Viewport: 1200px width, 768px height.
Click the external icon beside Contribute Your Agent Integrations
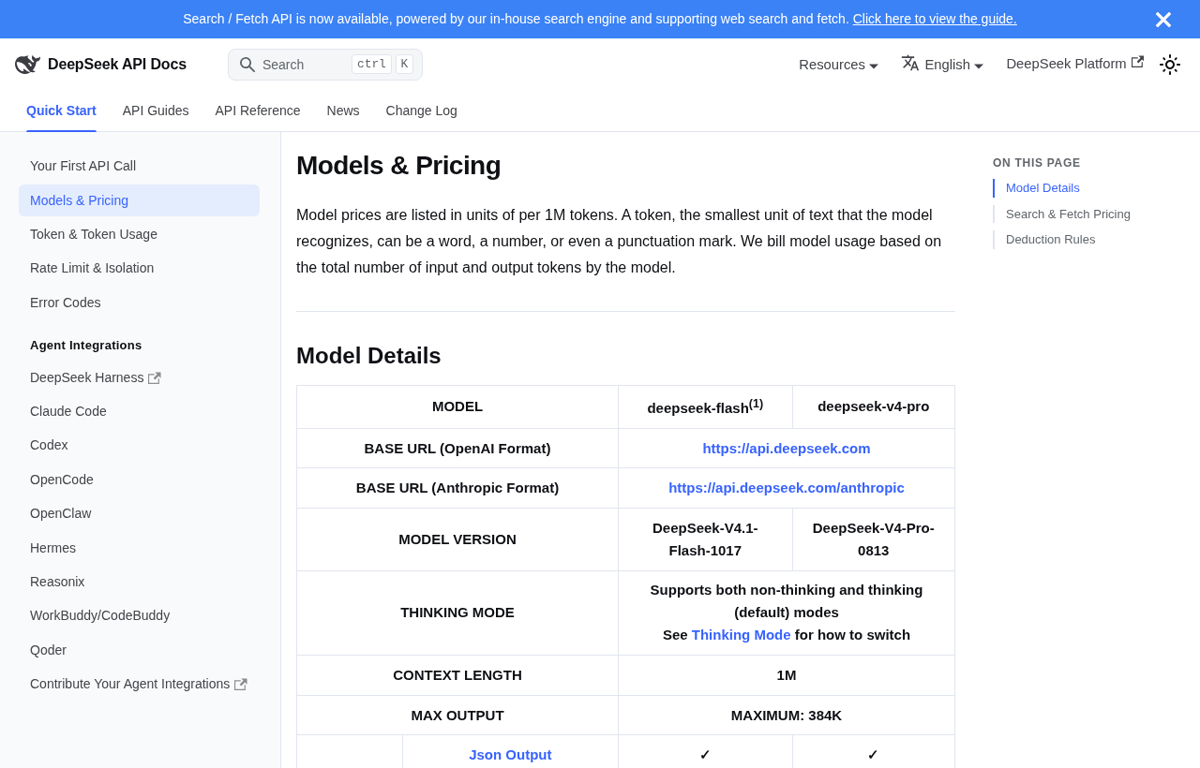240,684
